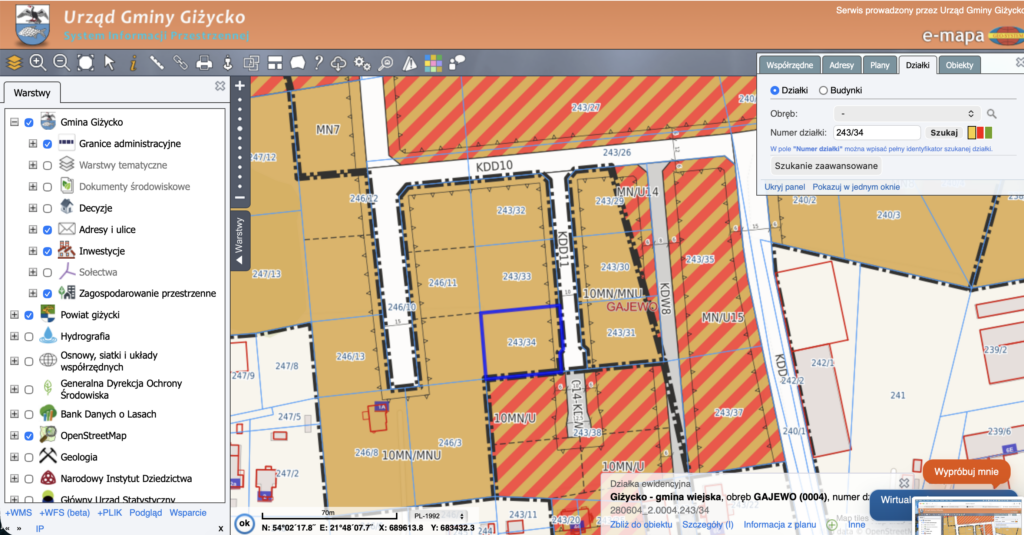Pick the green highlight color swatch
The height and width of the screenshot is (535, 1024).
tap(988, 133)
